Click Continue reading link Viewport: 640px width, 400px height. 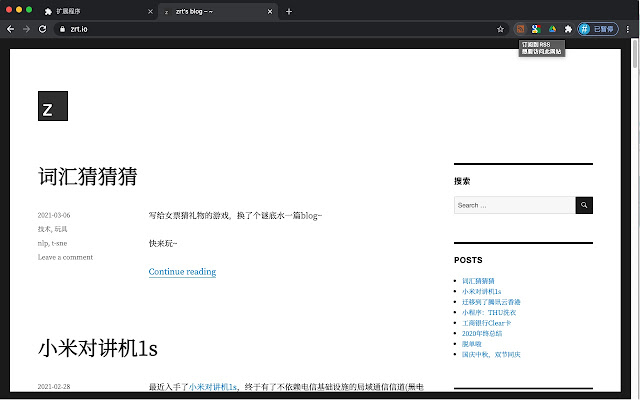pyautogui.click(x=182, y=271)
